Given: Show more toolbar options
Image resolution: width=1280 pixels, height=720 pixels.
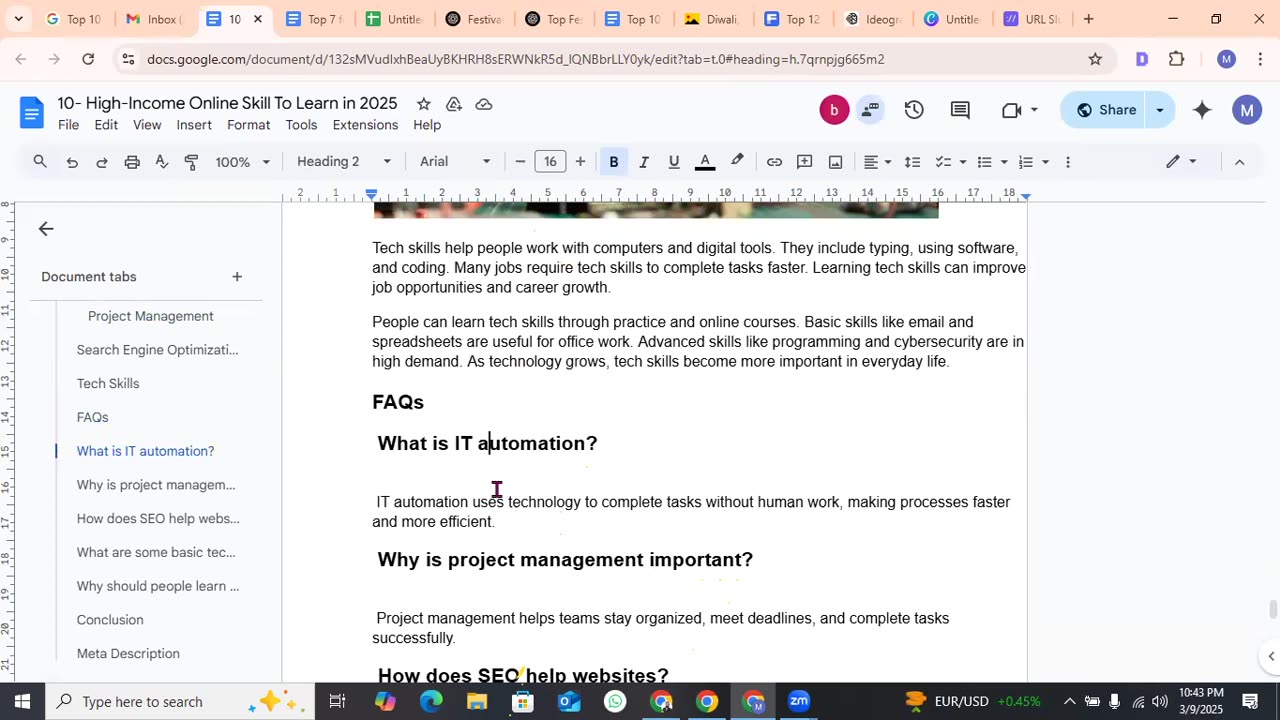Looking at the screenshot, I should point(1068,162).
